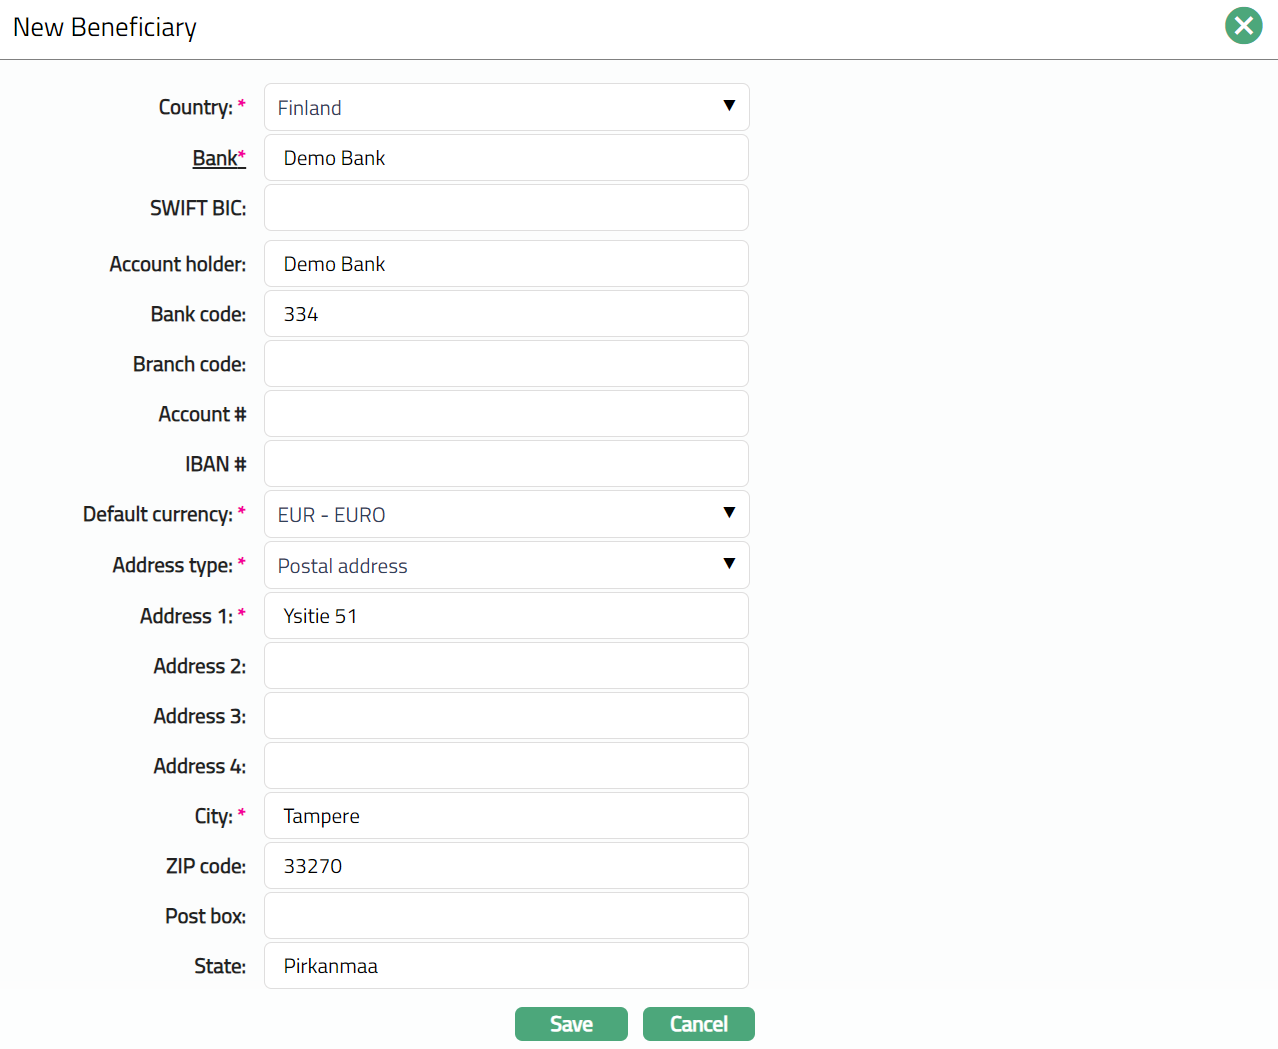Image resolution: width=1278 pixels, height=1049 pixels.
Task: Click into the SWIFT BIC field
Action: (x=506, y=208)
